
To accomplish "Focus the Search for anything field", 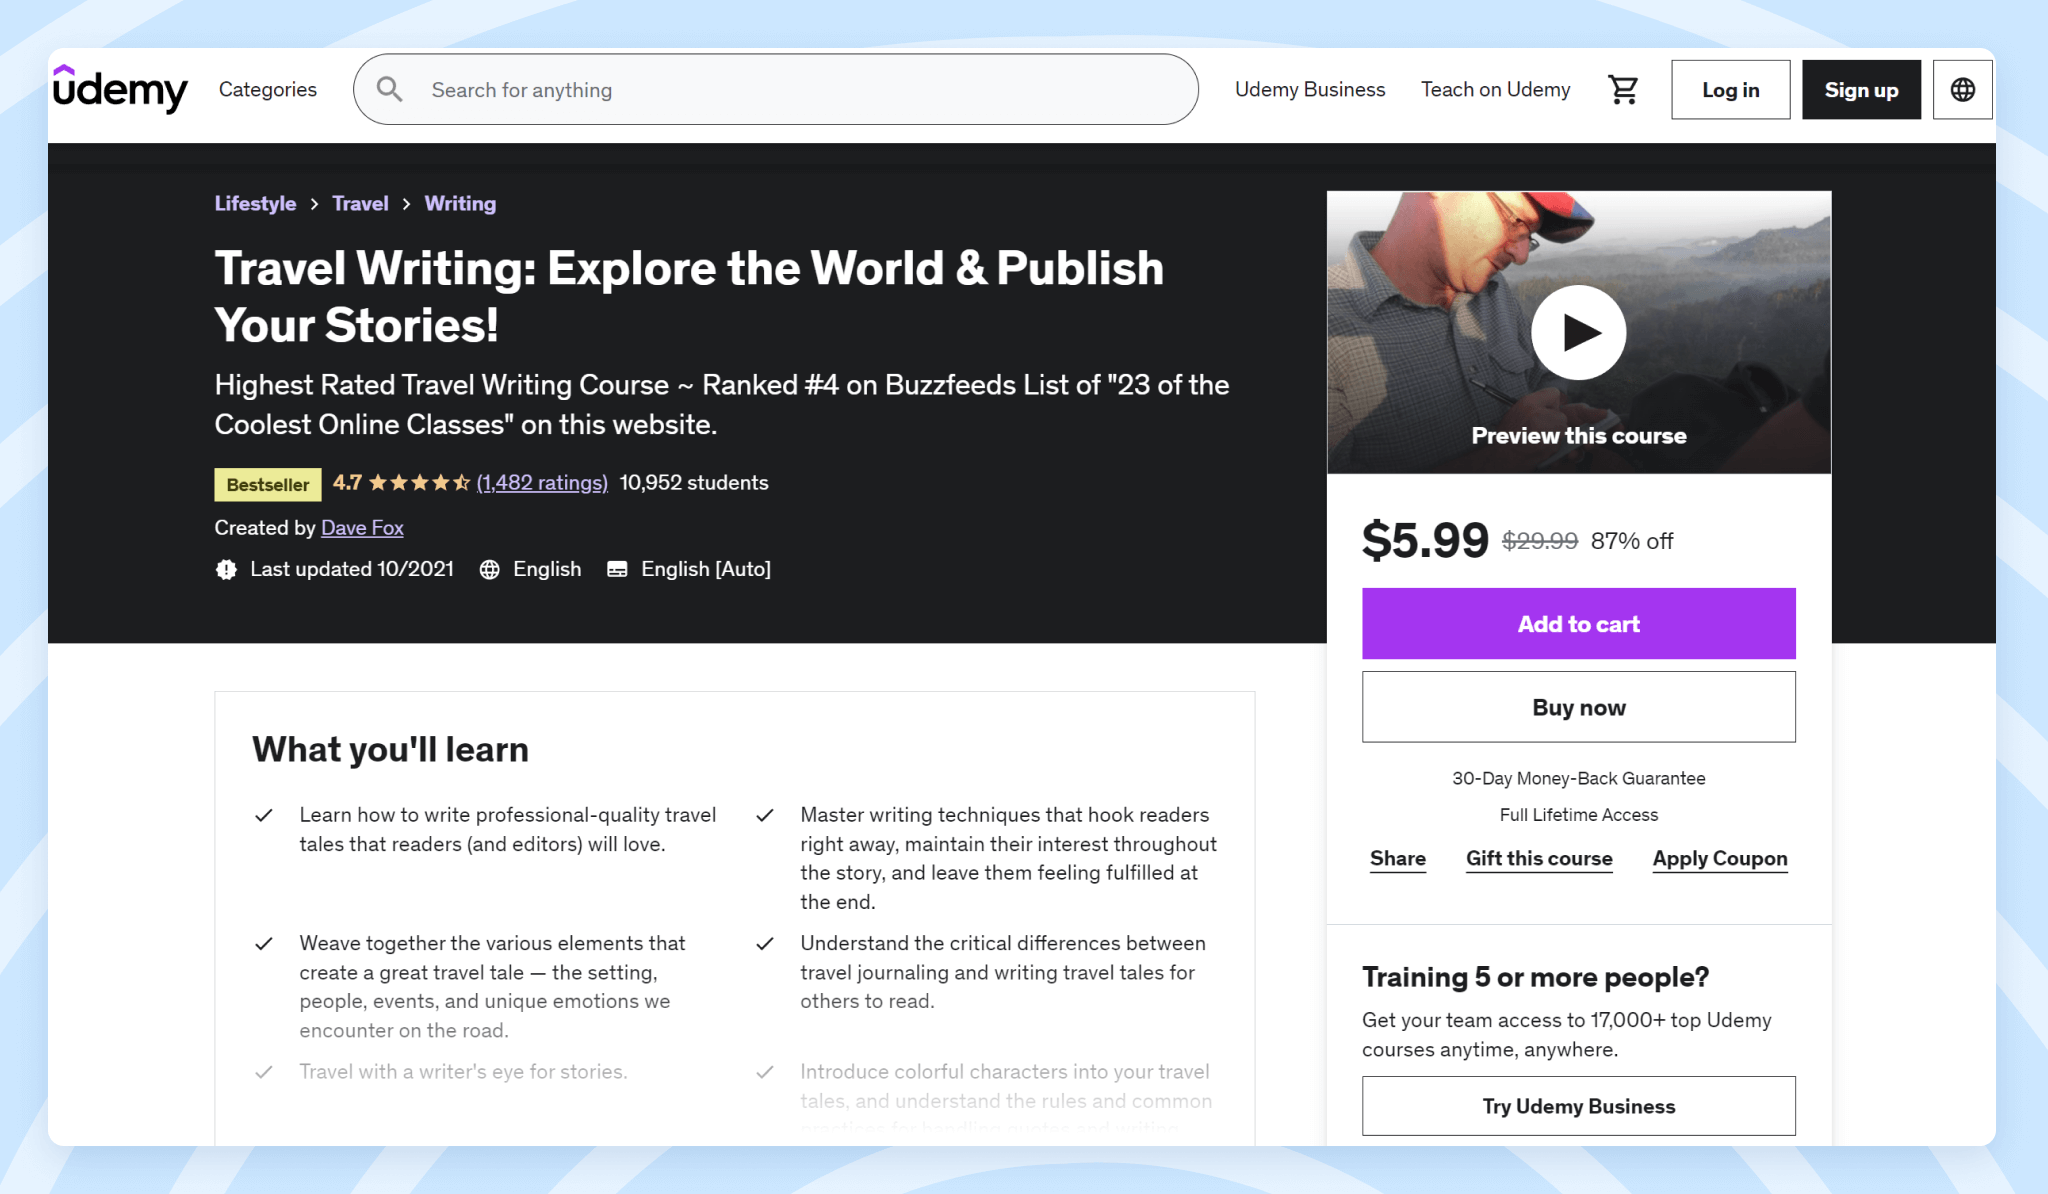I will [x=776, y=90].
